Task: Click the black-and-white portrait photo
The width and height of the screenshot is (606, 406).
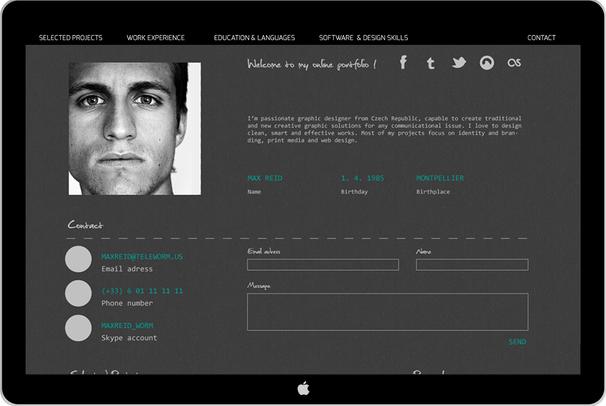Action: [x=134, y=128]
